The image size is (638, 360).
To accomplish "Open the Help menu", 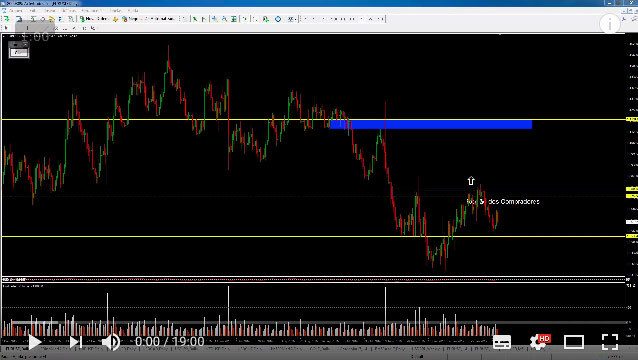I will click(133, 10).
